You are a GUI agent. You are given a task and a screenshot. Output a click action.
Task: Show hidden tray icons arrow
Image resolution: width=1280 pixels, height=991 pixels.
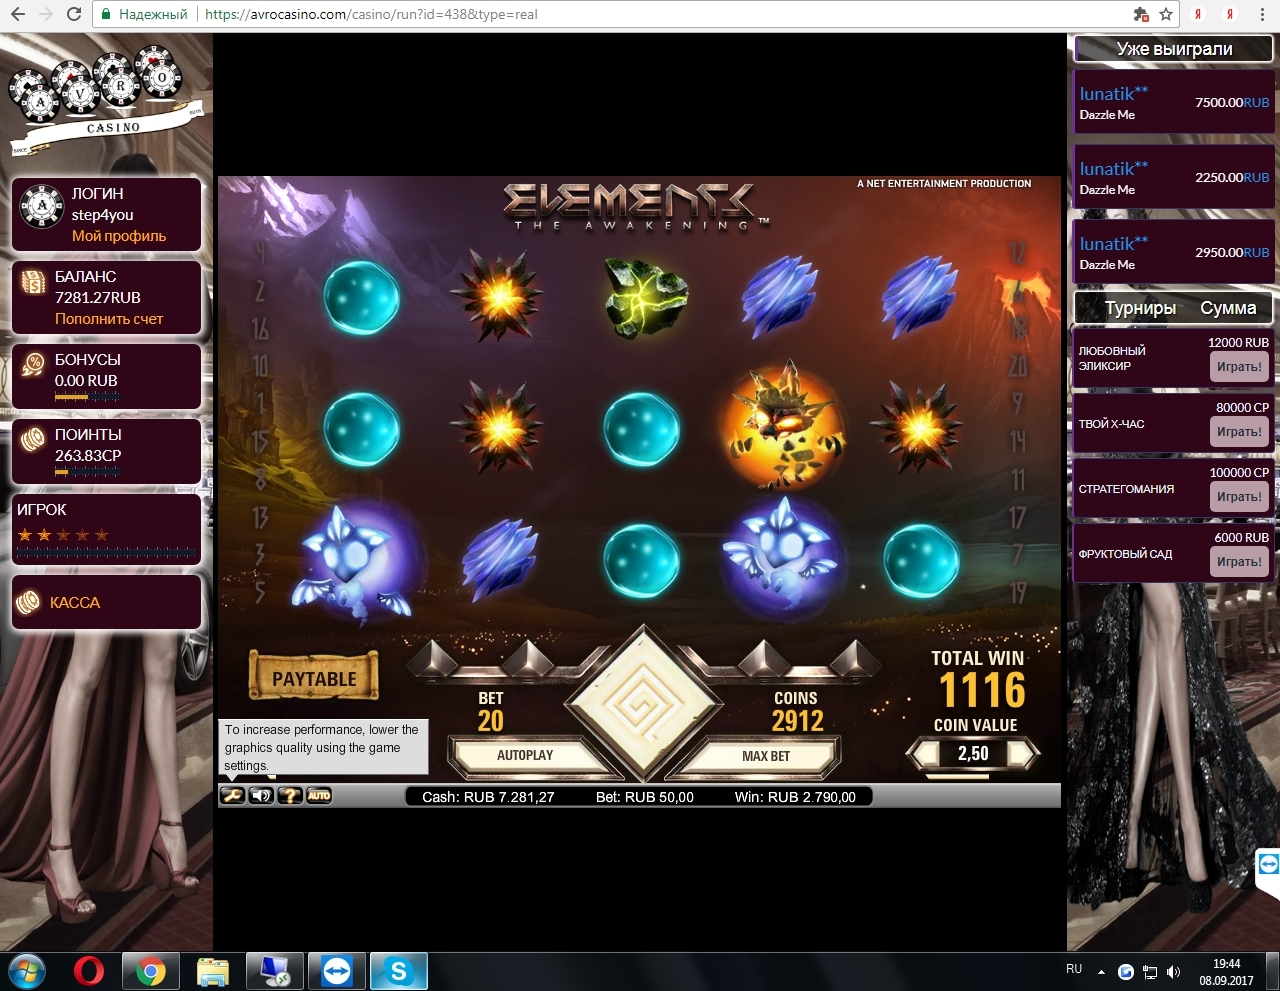click(x=1101, y=971)
